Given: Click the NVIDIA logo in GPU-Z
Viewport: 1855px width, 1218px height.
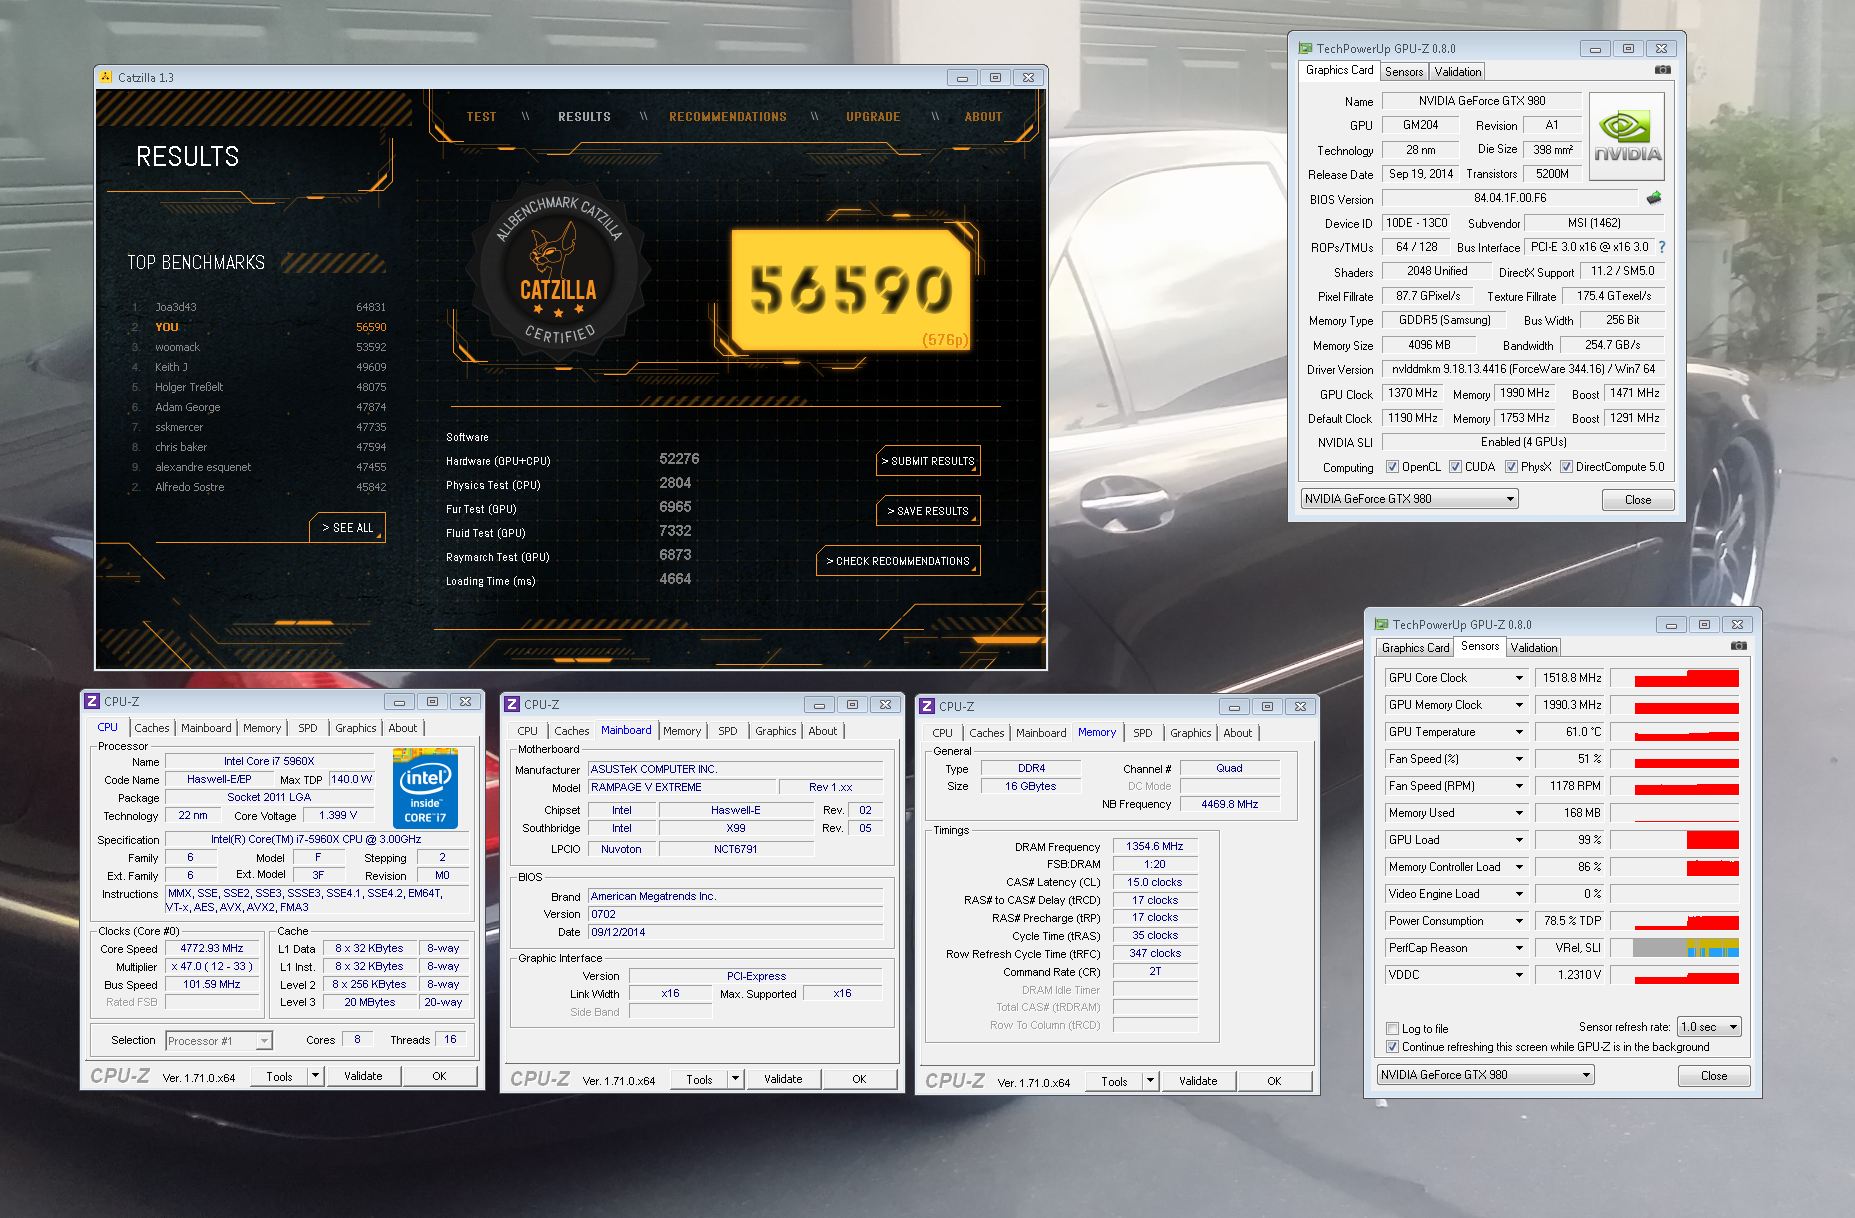Looking at the screenshot, I should [x=1627, y=137].
